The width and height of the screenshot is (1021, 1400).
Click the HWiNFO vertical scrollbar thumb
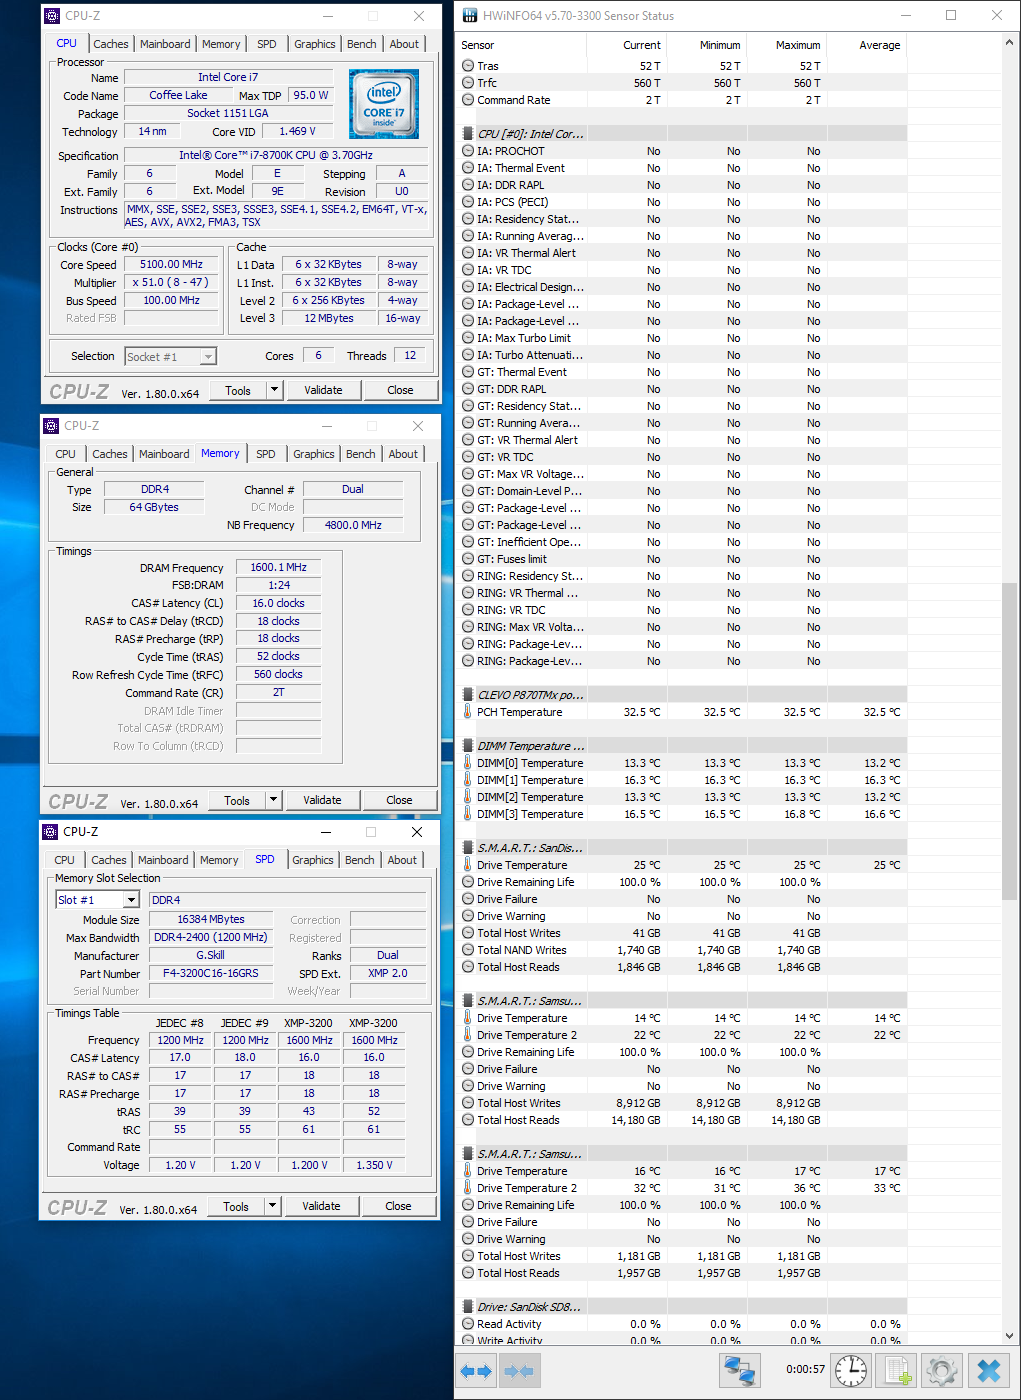[1009, 742]
